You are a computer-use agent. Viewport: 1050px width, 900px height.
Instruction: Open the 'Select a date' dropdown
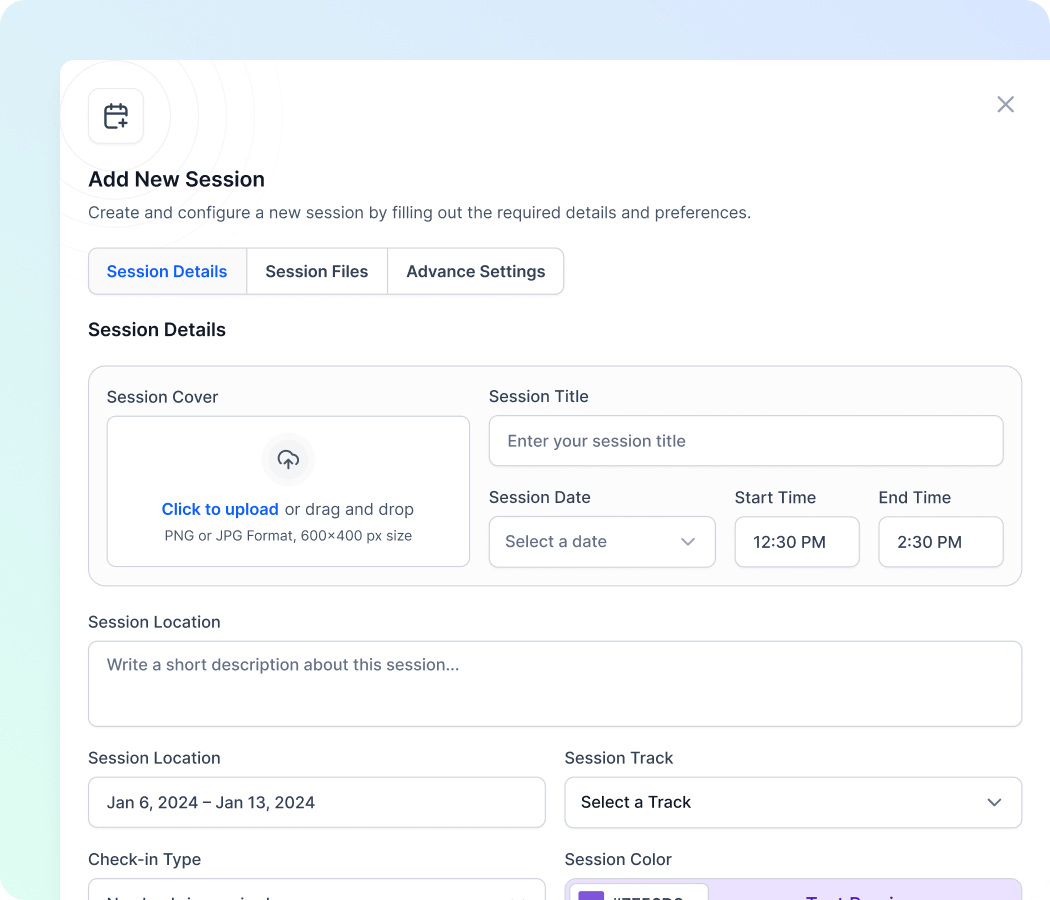click(x=602, y=542)
